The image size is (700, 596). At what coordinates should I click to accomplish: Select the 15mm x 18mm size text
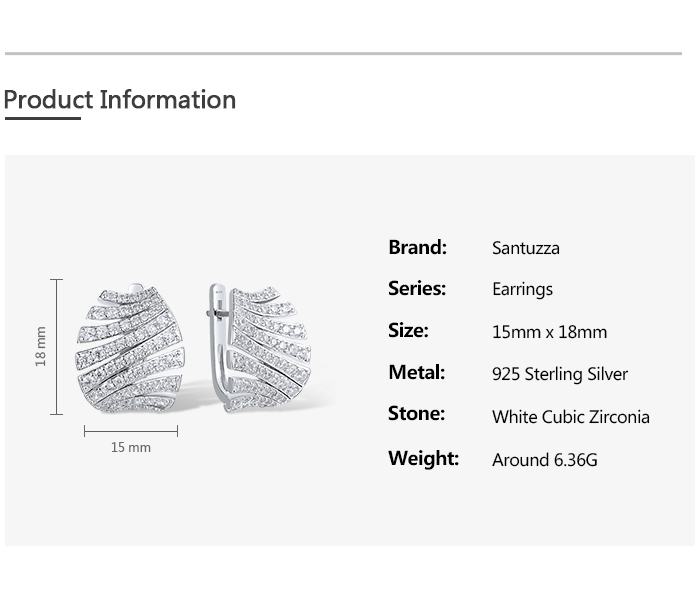[x=549, y=332]
